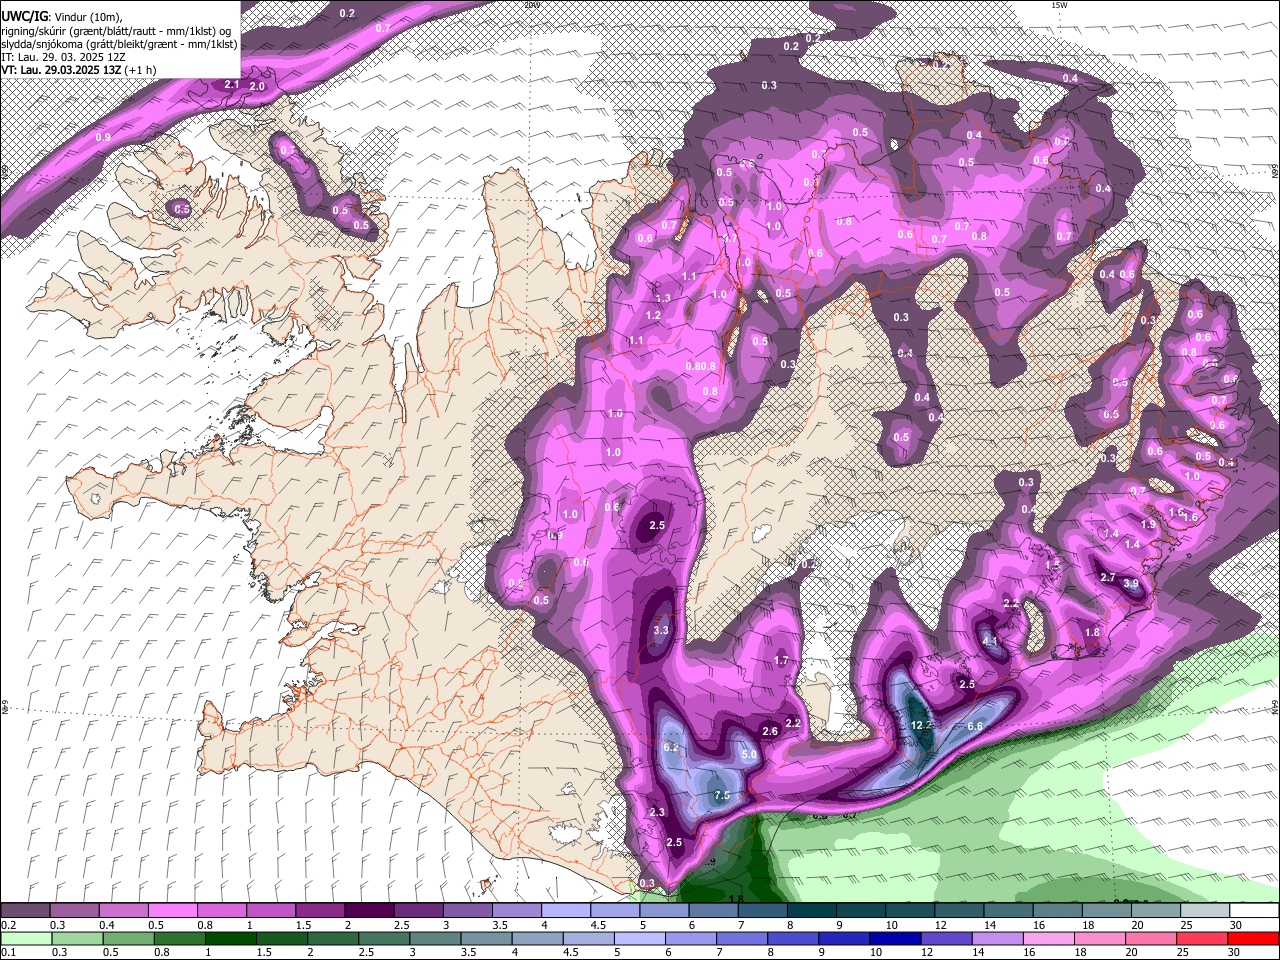
Task: Select the 4.1 precipitation value label
Action: [x=991, y=641]
